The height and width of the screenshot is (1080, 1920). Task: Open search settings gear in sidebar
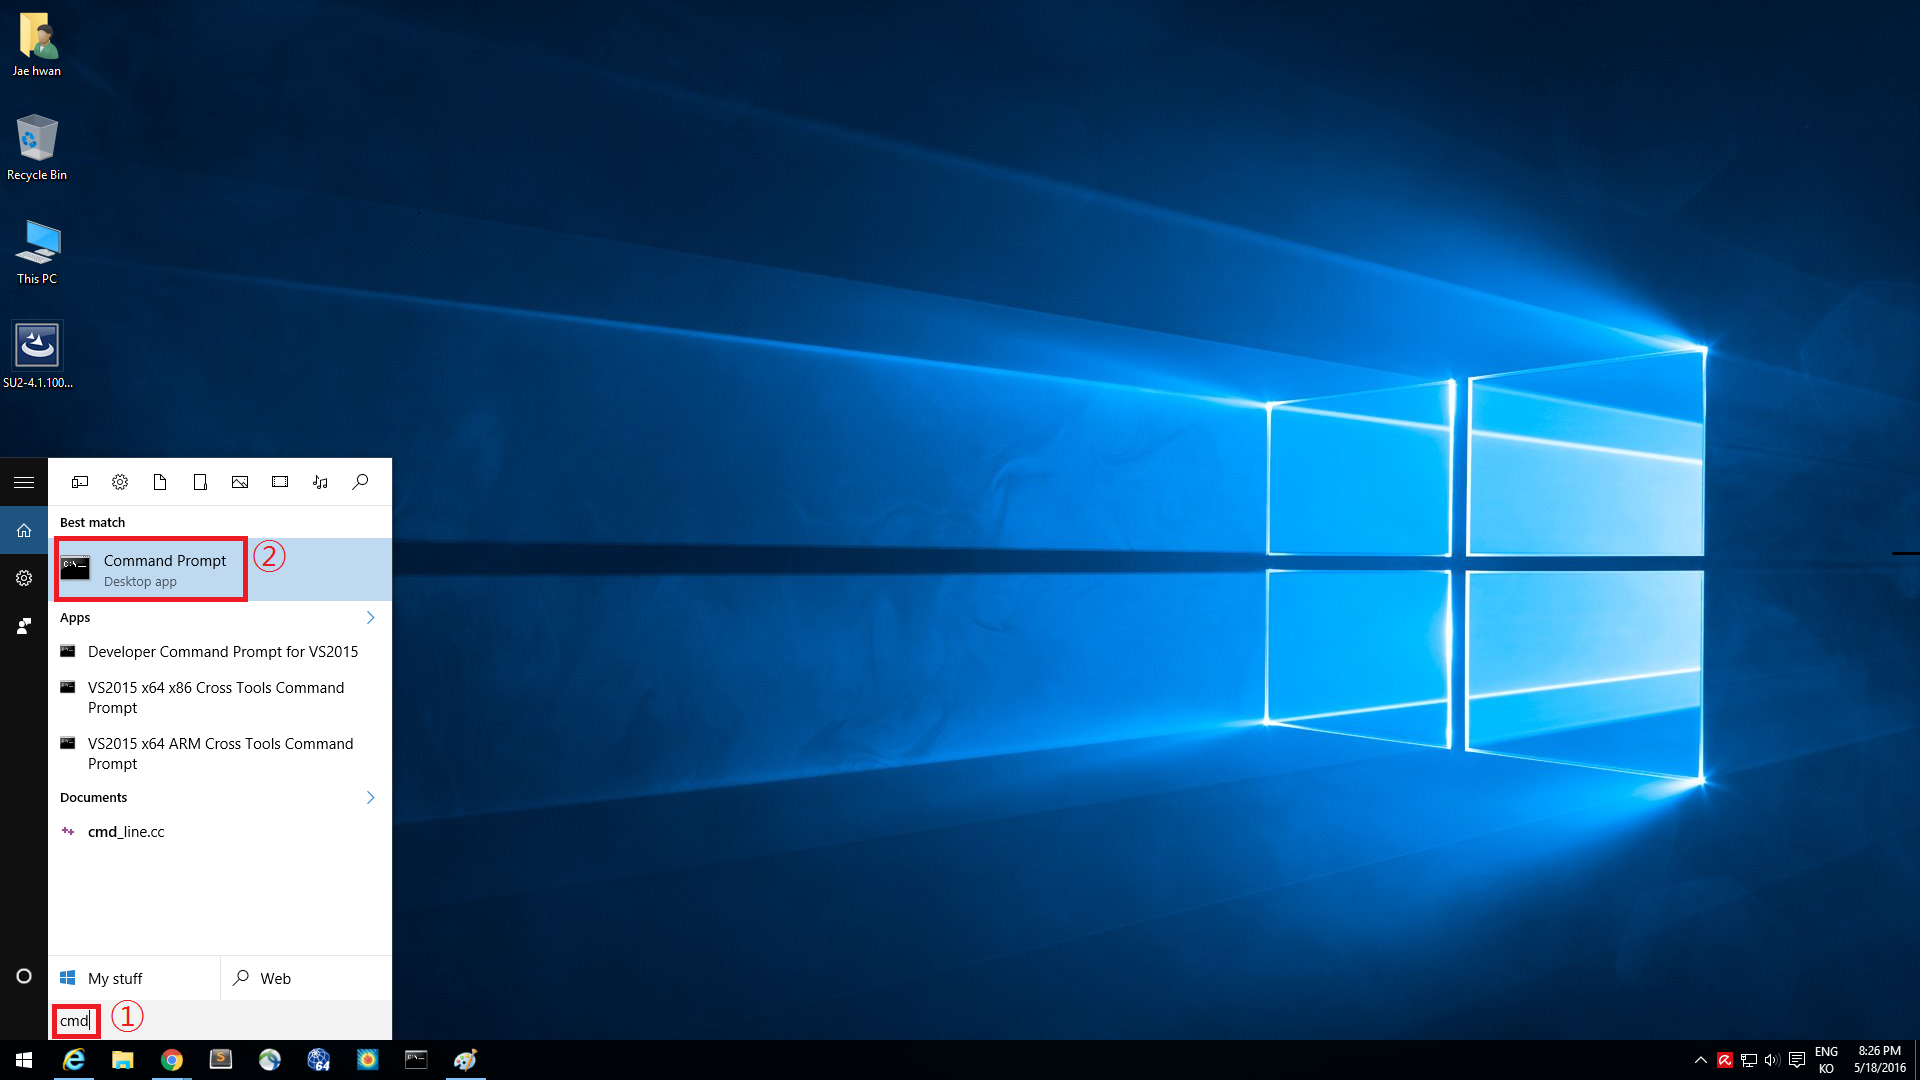point(24,578)
